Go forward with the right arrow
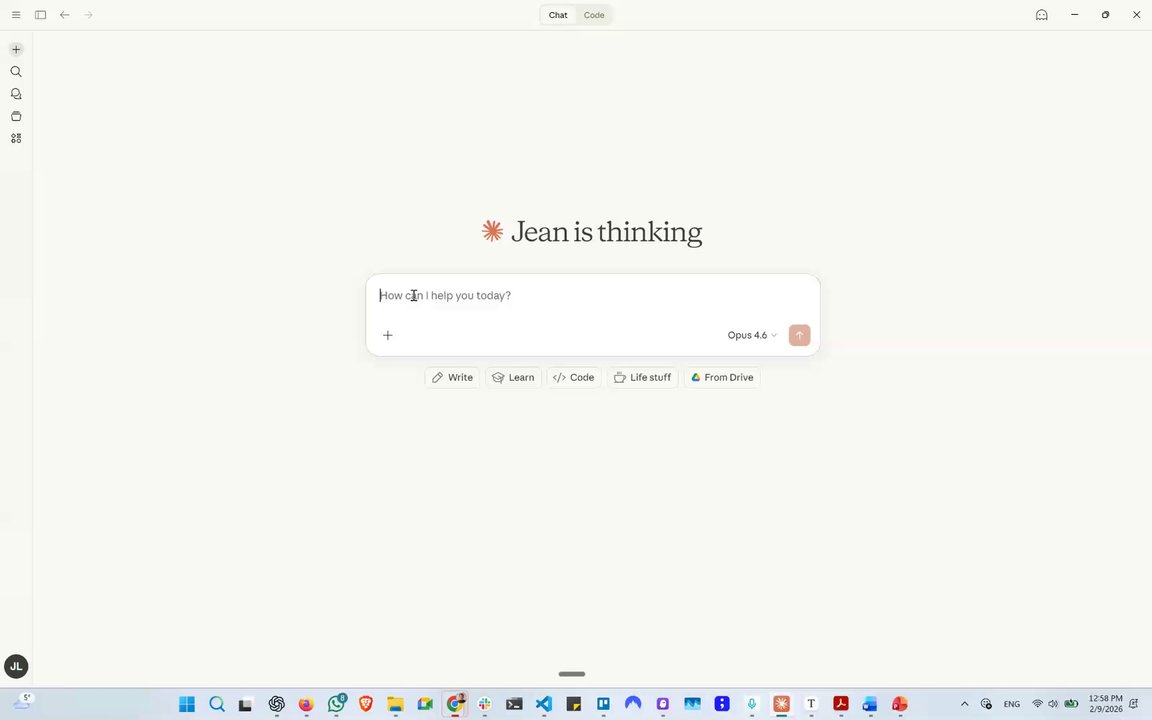This screenshot has width=1152, height=720. point(88,15)
